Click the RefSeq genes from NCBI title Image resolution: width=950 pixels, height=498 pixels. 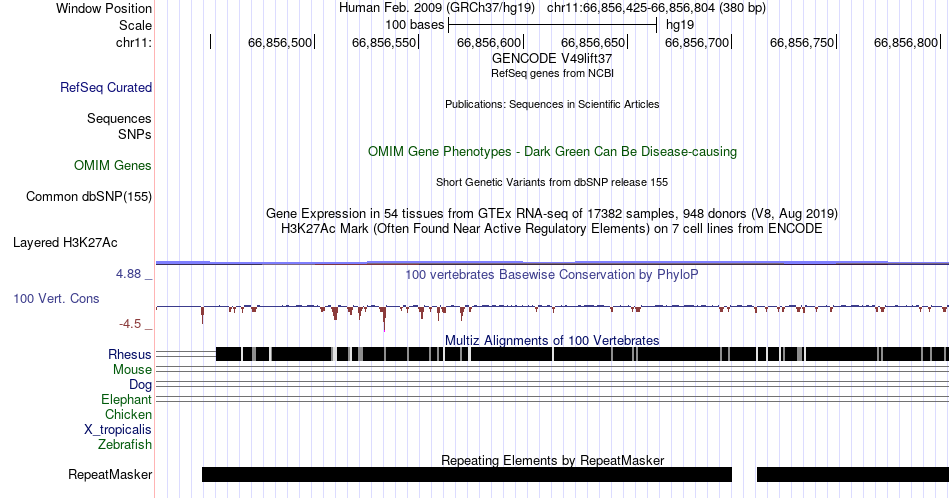point(552,73)
